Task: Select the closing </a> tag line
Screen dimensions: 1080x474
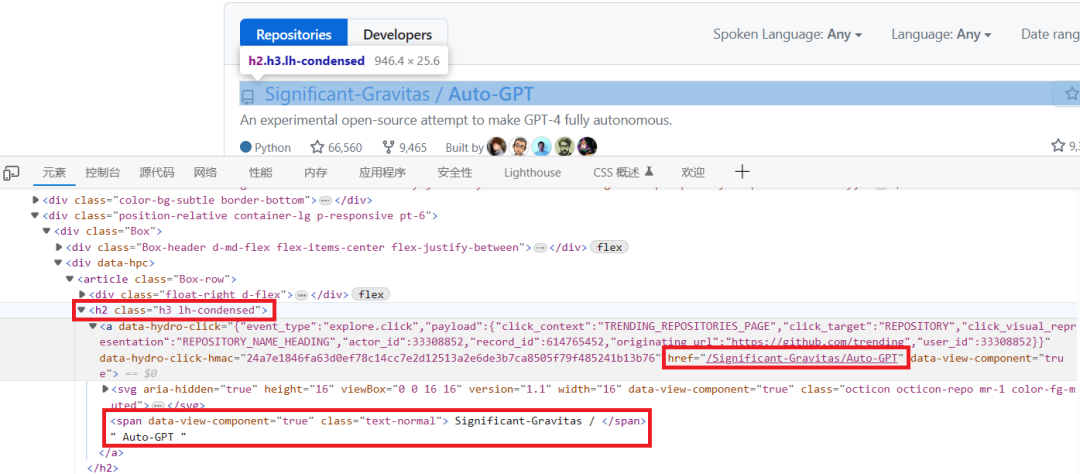Action: click(111, 453)
